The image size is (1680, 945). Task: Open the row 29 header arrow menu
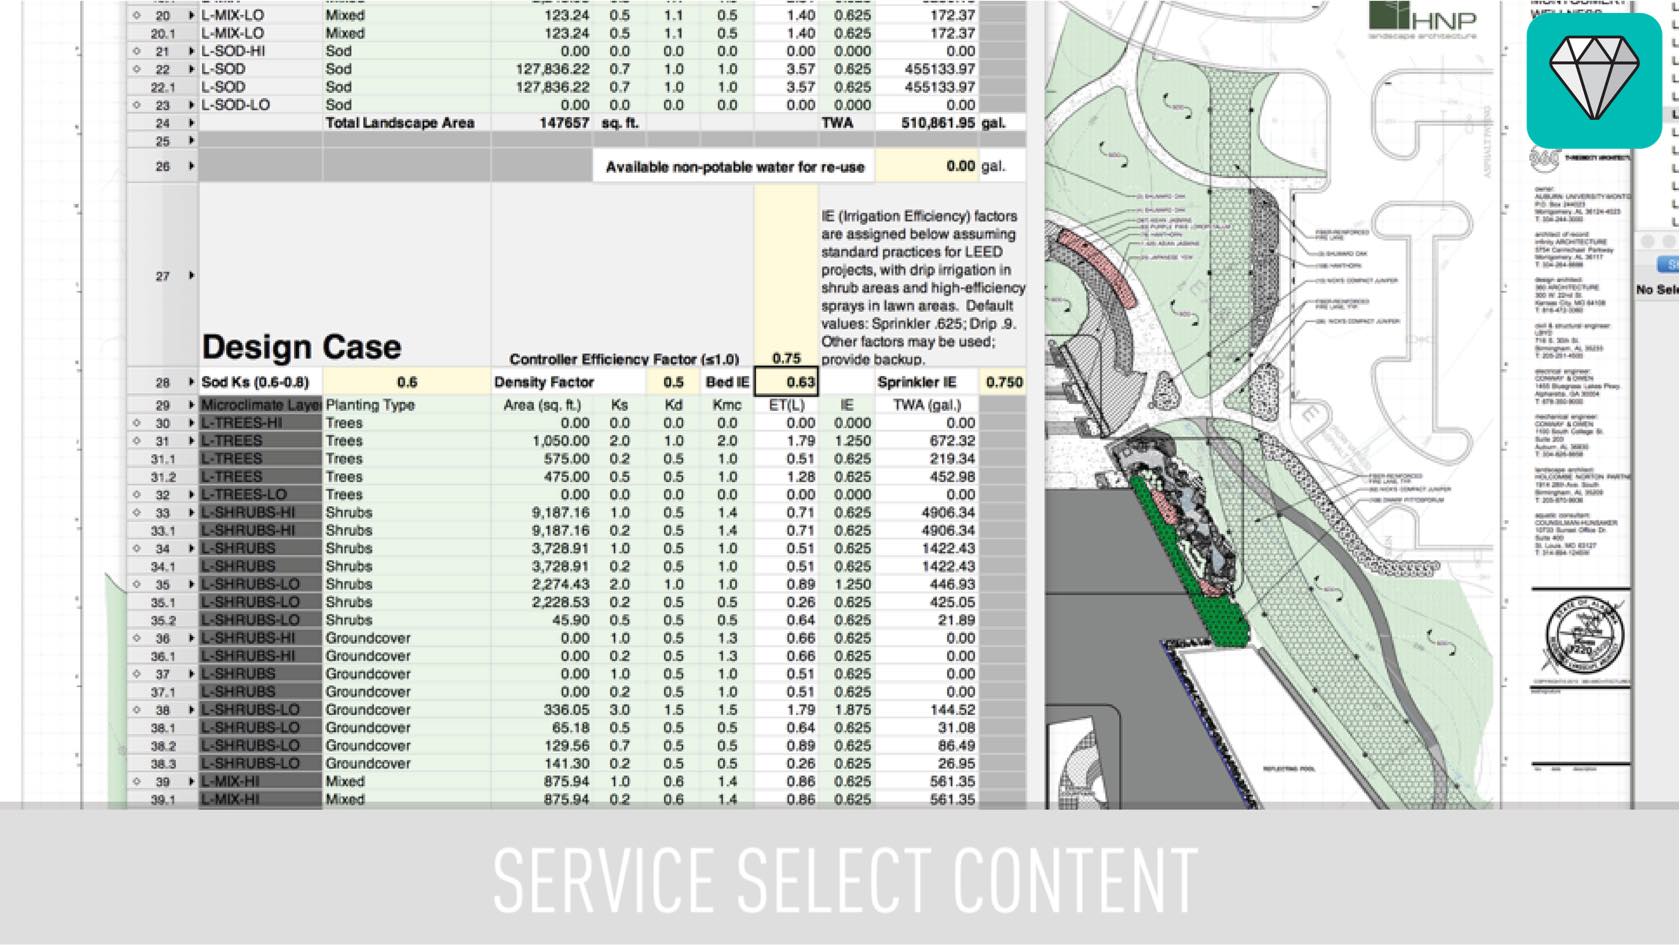tap(191, 405)
